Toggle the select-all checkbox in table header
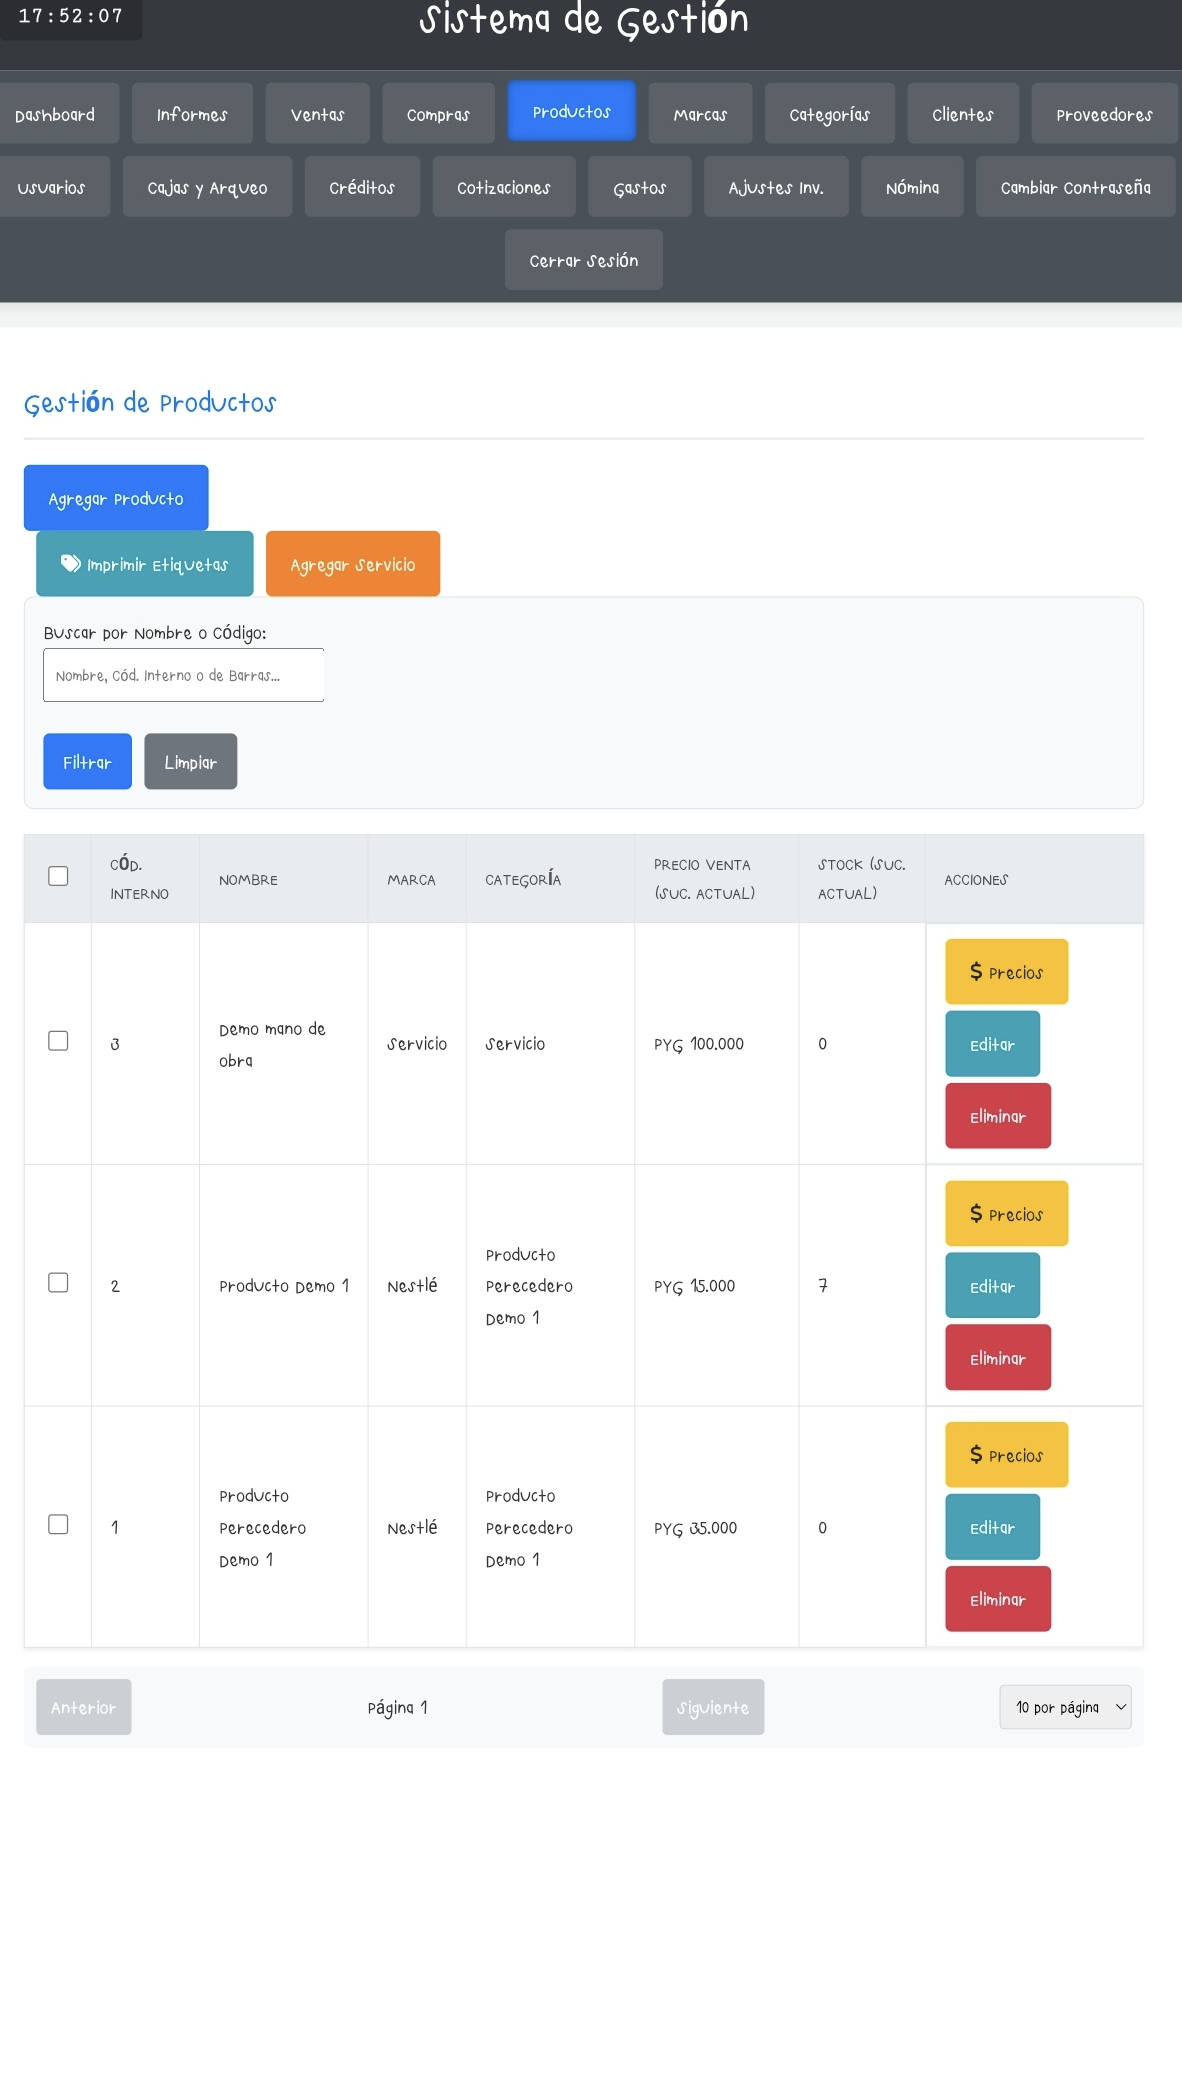This screenshot has width=1182, height=2100. [x=58, y=876]
